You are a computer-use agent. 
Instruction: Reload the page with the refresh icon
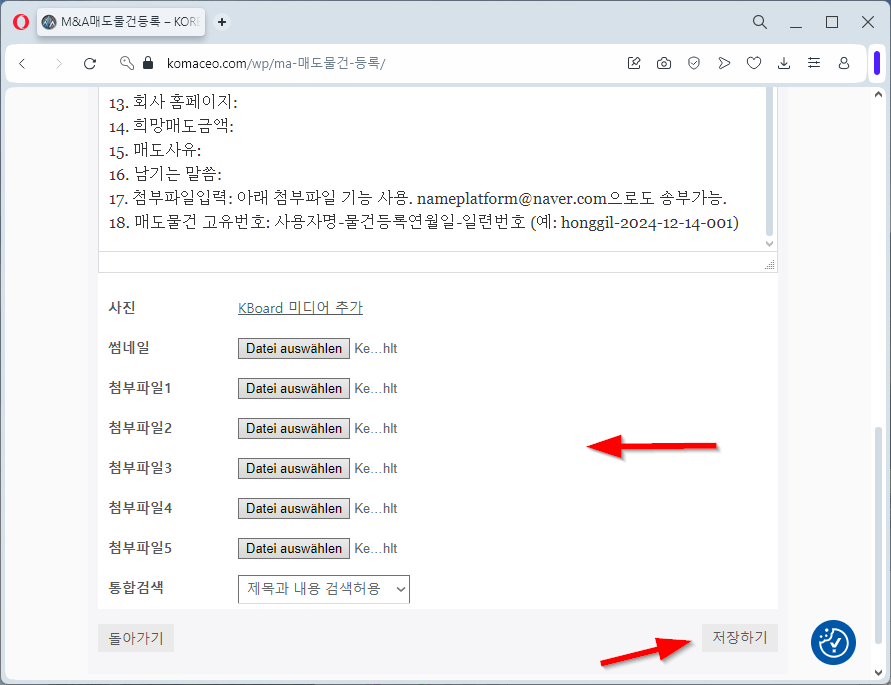click(x=90, y=63)
